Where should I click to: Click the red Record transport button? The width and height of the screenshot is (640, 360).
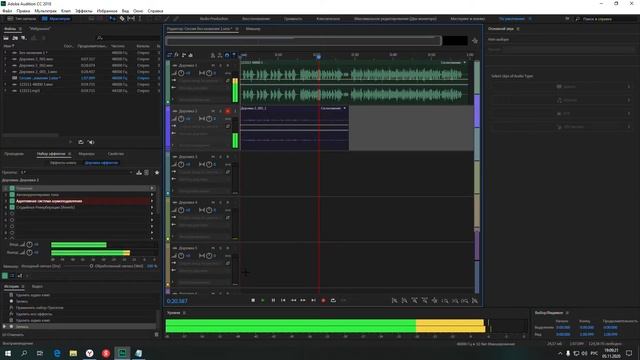tap(323, 300)
